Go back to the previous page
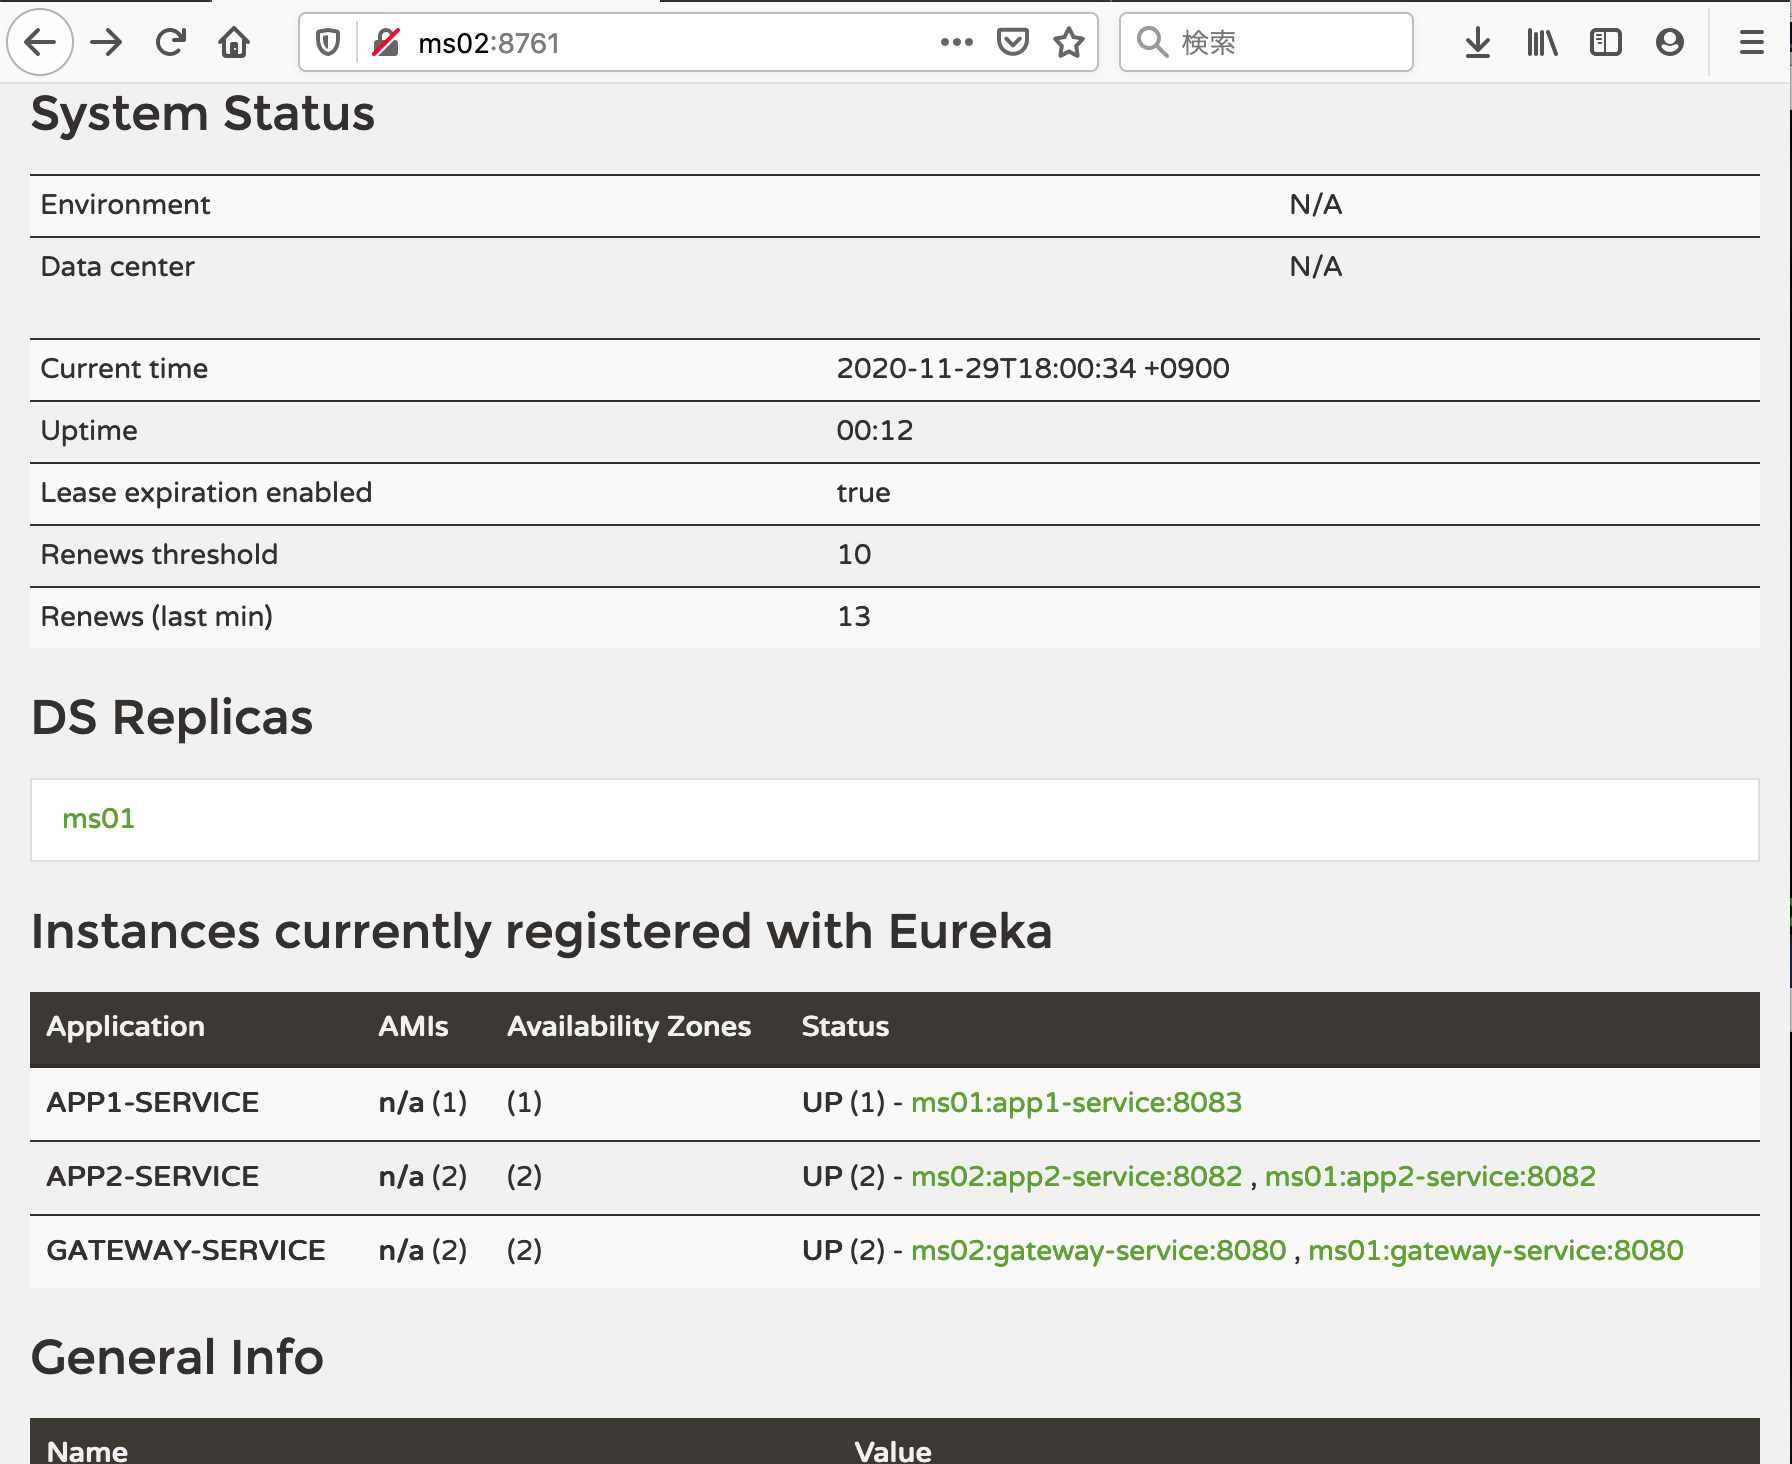1792x1464 pixels. coord(40,42)
